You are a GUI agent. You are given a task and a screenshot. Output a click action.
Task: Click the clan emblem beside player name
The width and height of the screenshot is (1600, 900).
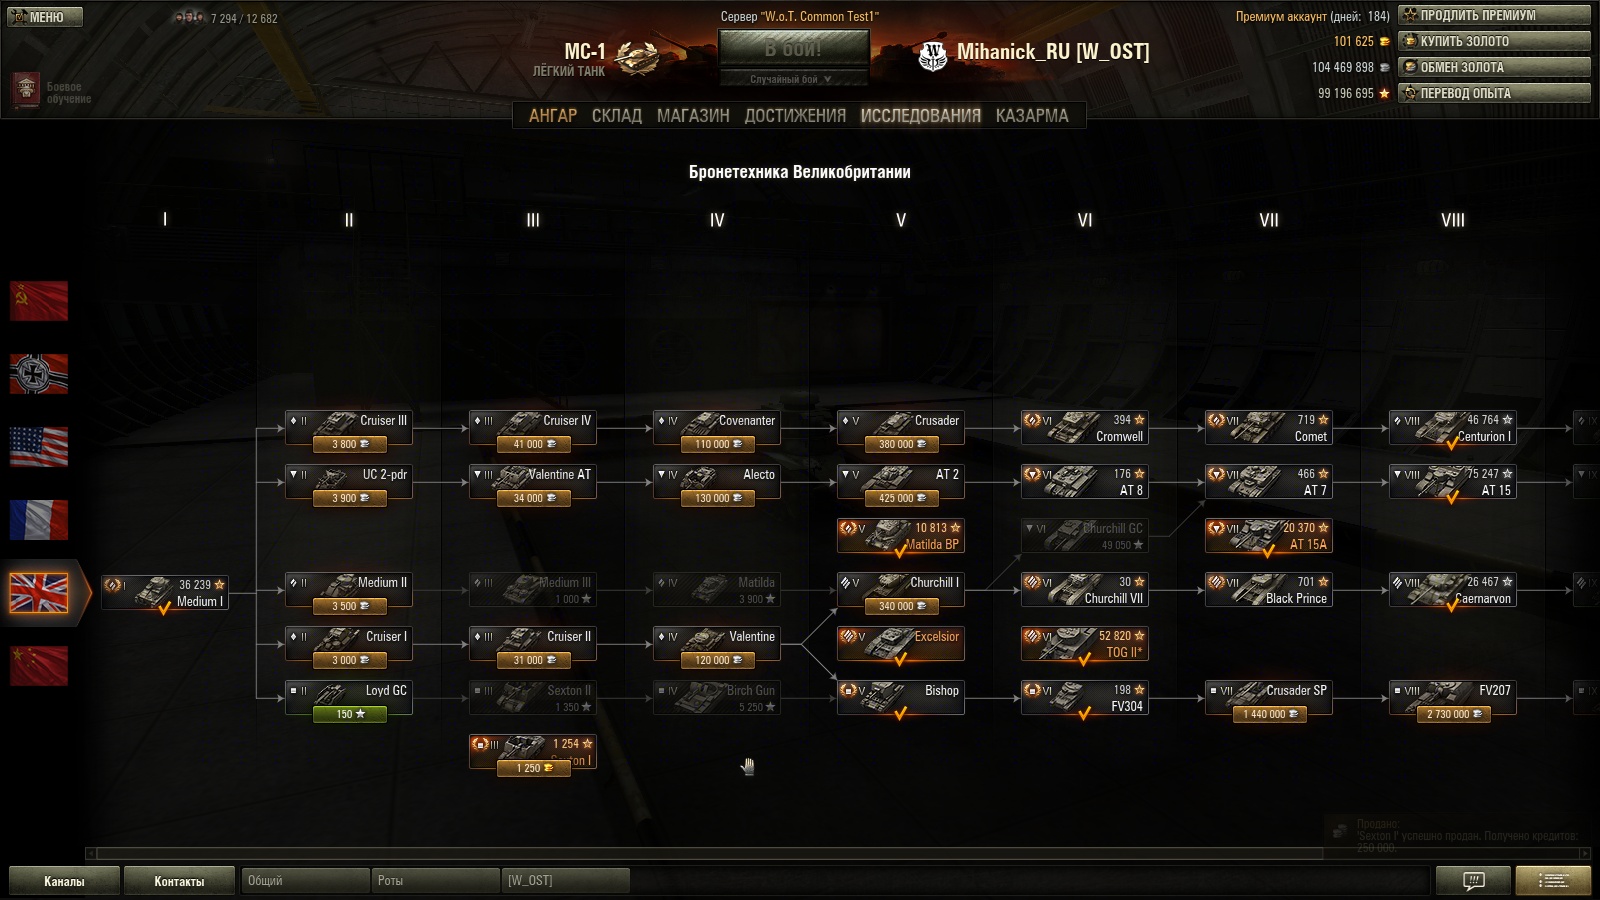tap(932, 55)
